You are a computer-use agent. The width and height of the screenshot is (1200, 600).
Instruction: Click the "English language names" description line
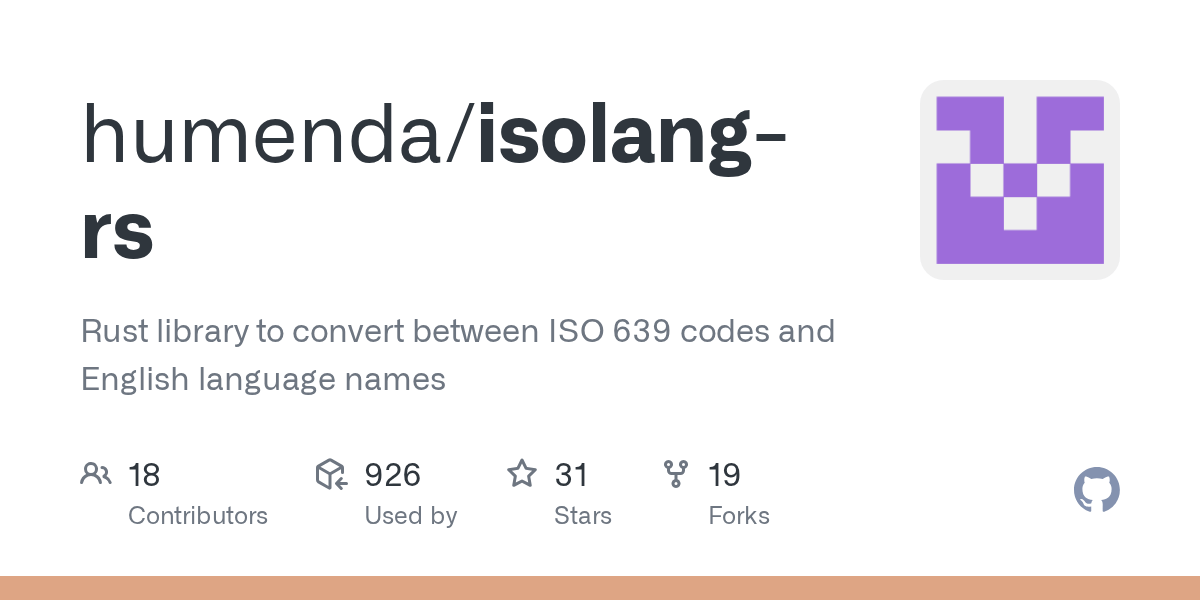(x=263, y=380)
